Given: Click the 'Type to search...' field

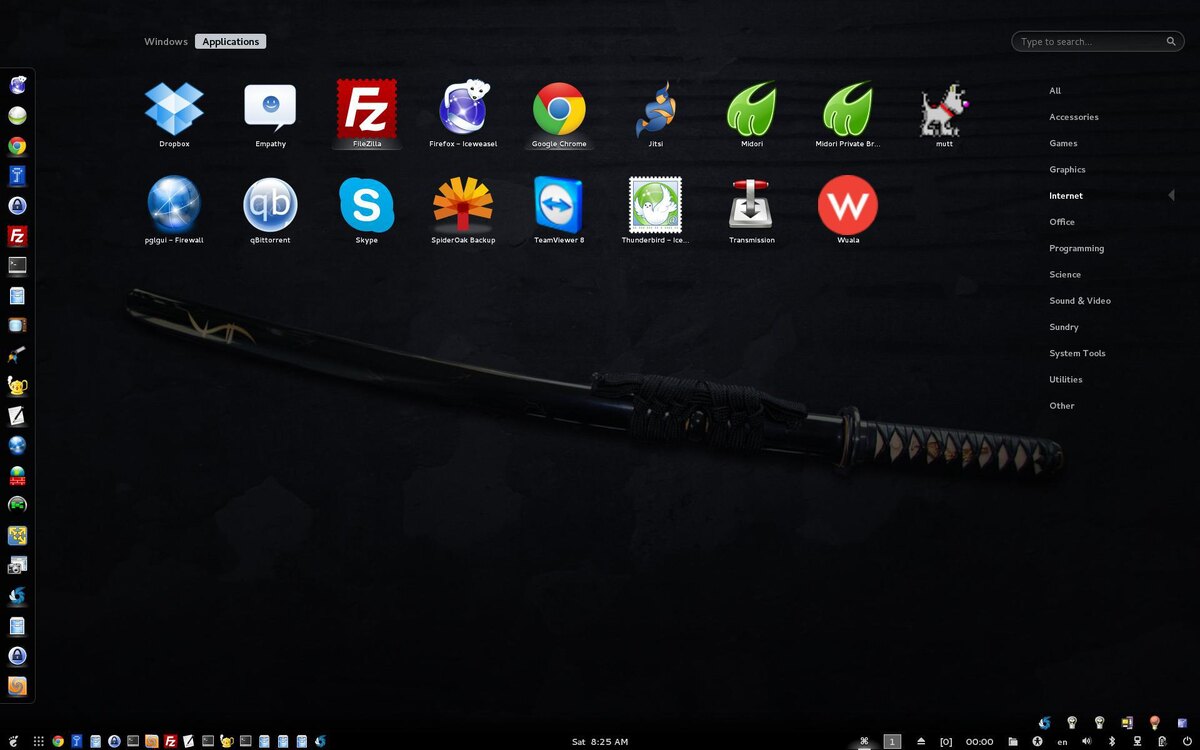Looking at the screenshot, I should point(1099,42).
